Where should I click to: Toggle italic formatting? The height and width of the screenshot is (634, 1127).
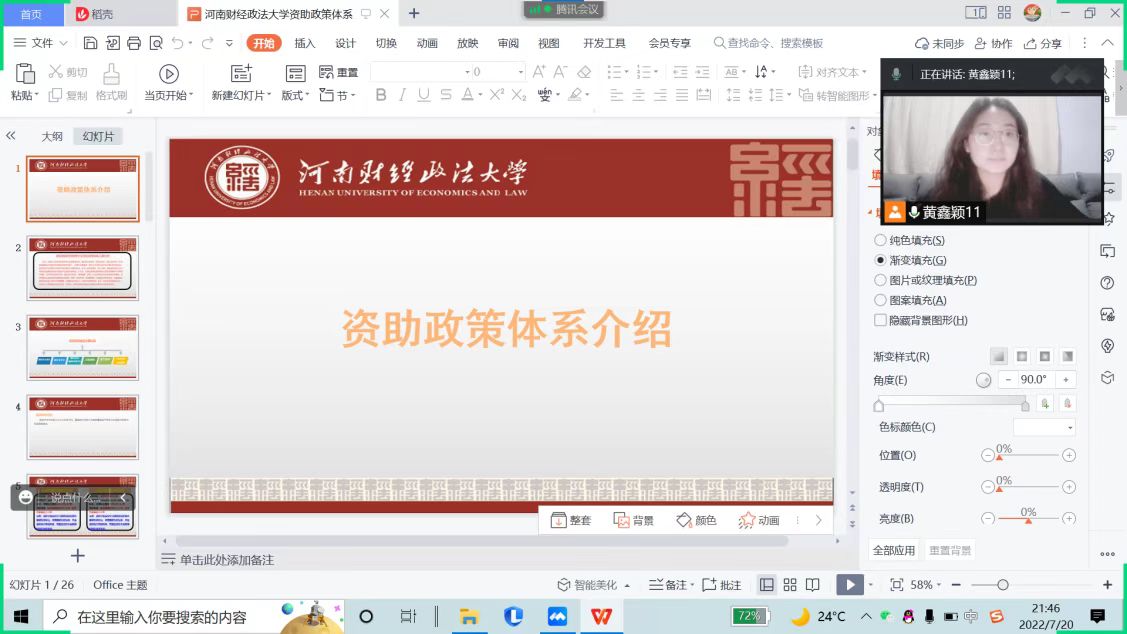tap(402, 95)
